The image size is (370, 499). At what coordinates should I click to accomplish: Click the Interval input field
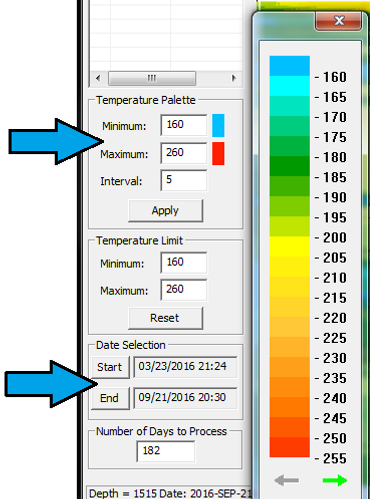pos(184,180)
